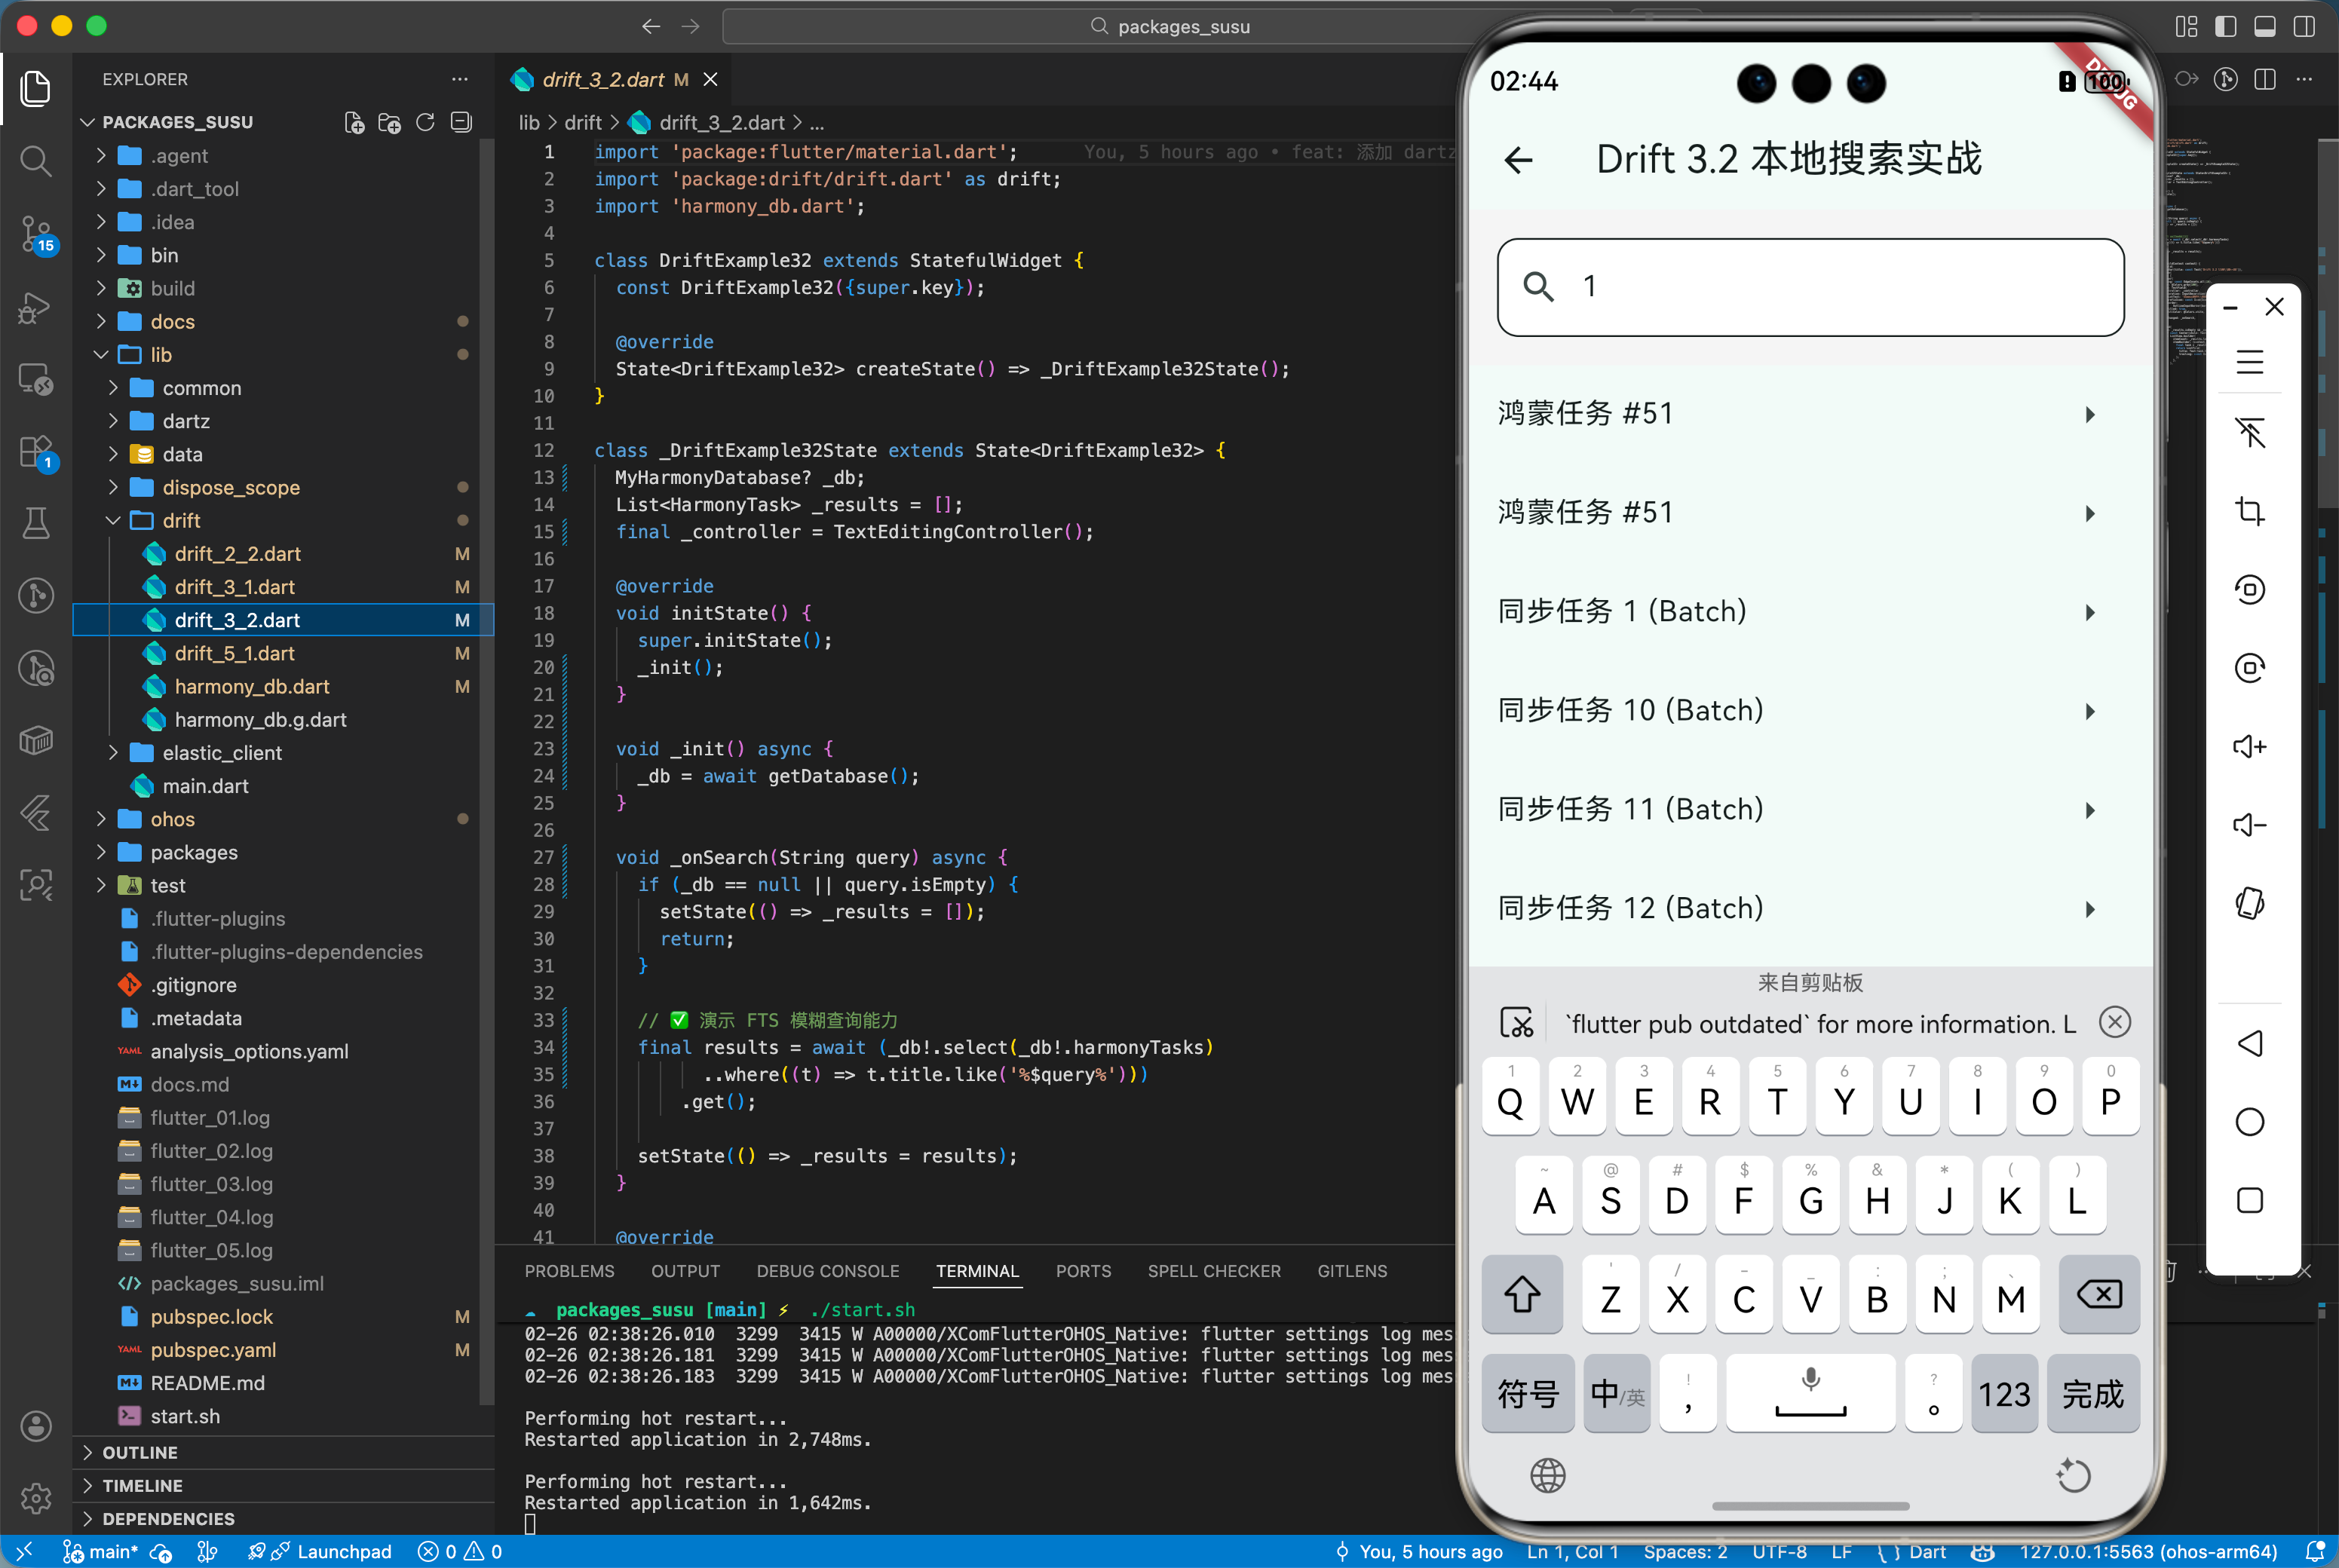
Task: Click Launchpad in the status bar
Action: click(343, 1551)
